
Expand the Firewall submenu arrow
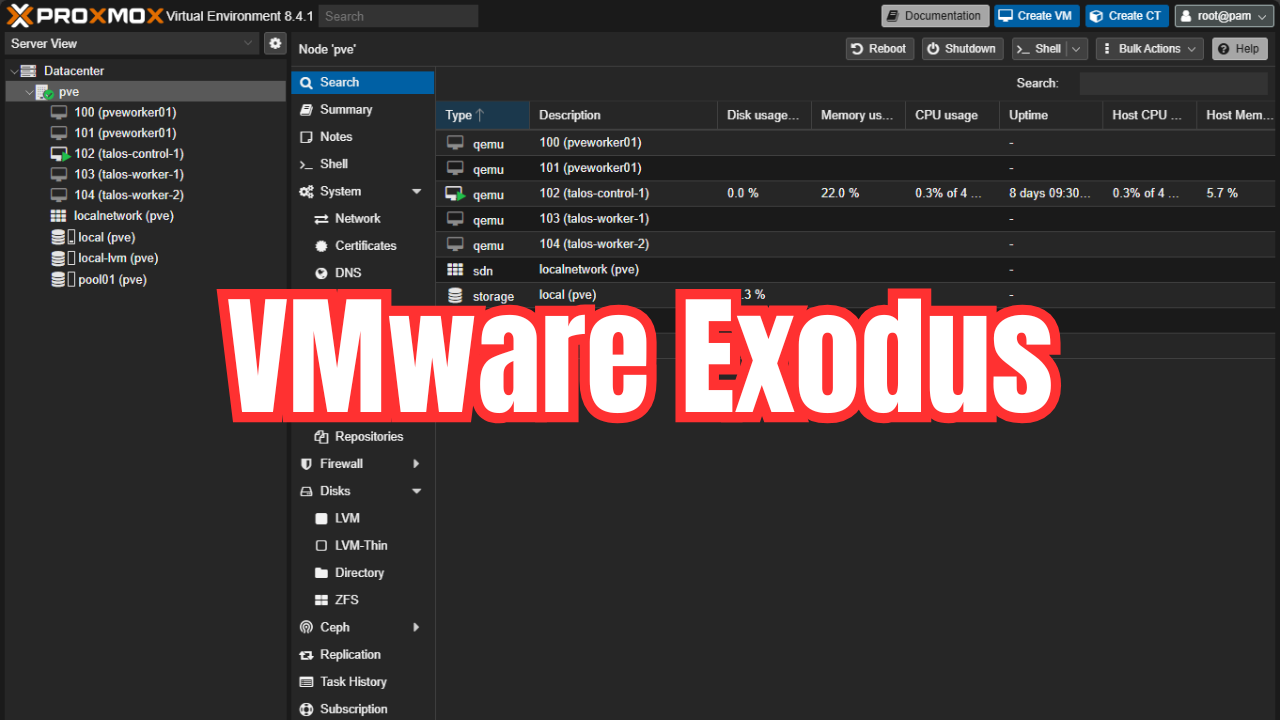point(416,464)
